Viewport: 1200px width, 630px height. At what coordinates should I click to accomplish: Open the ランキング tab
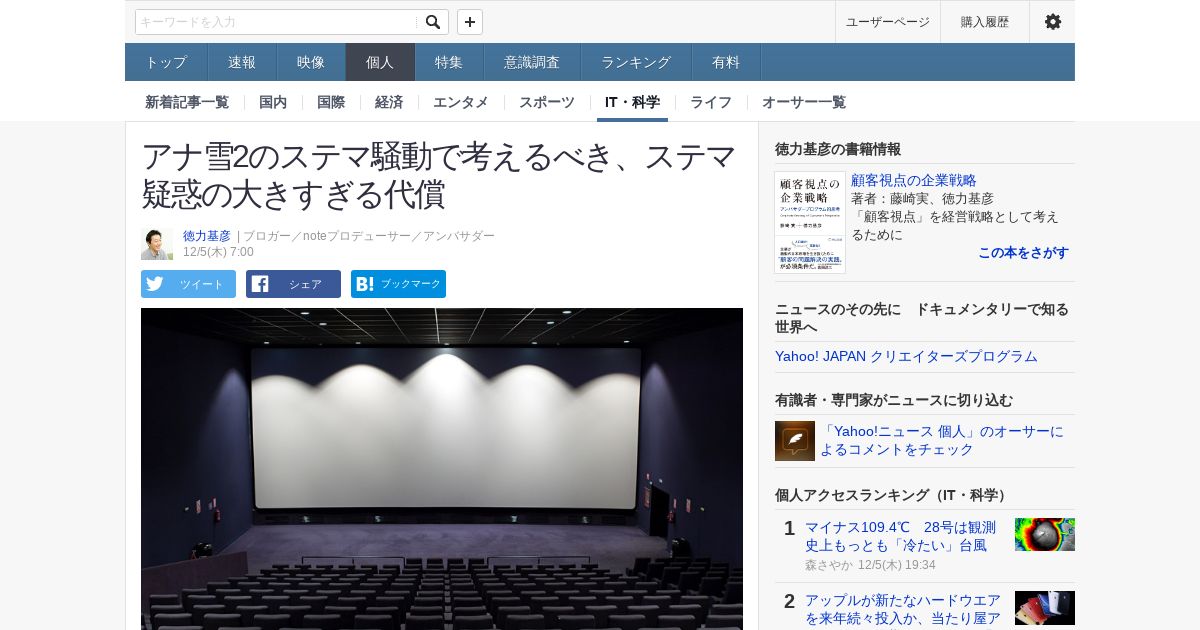[x=636, y=62]
